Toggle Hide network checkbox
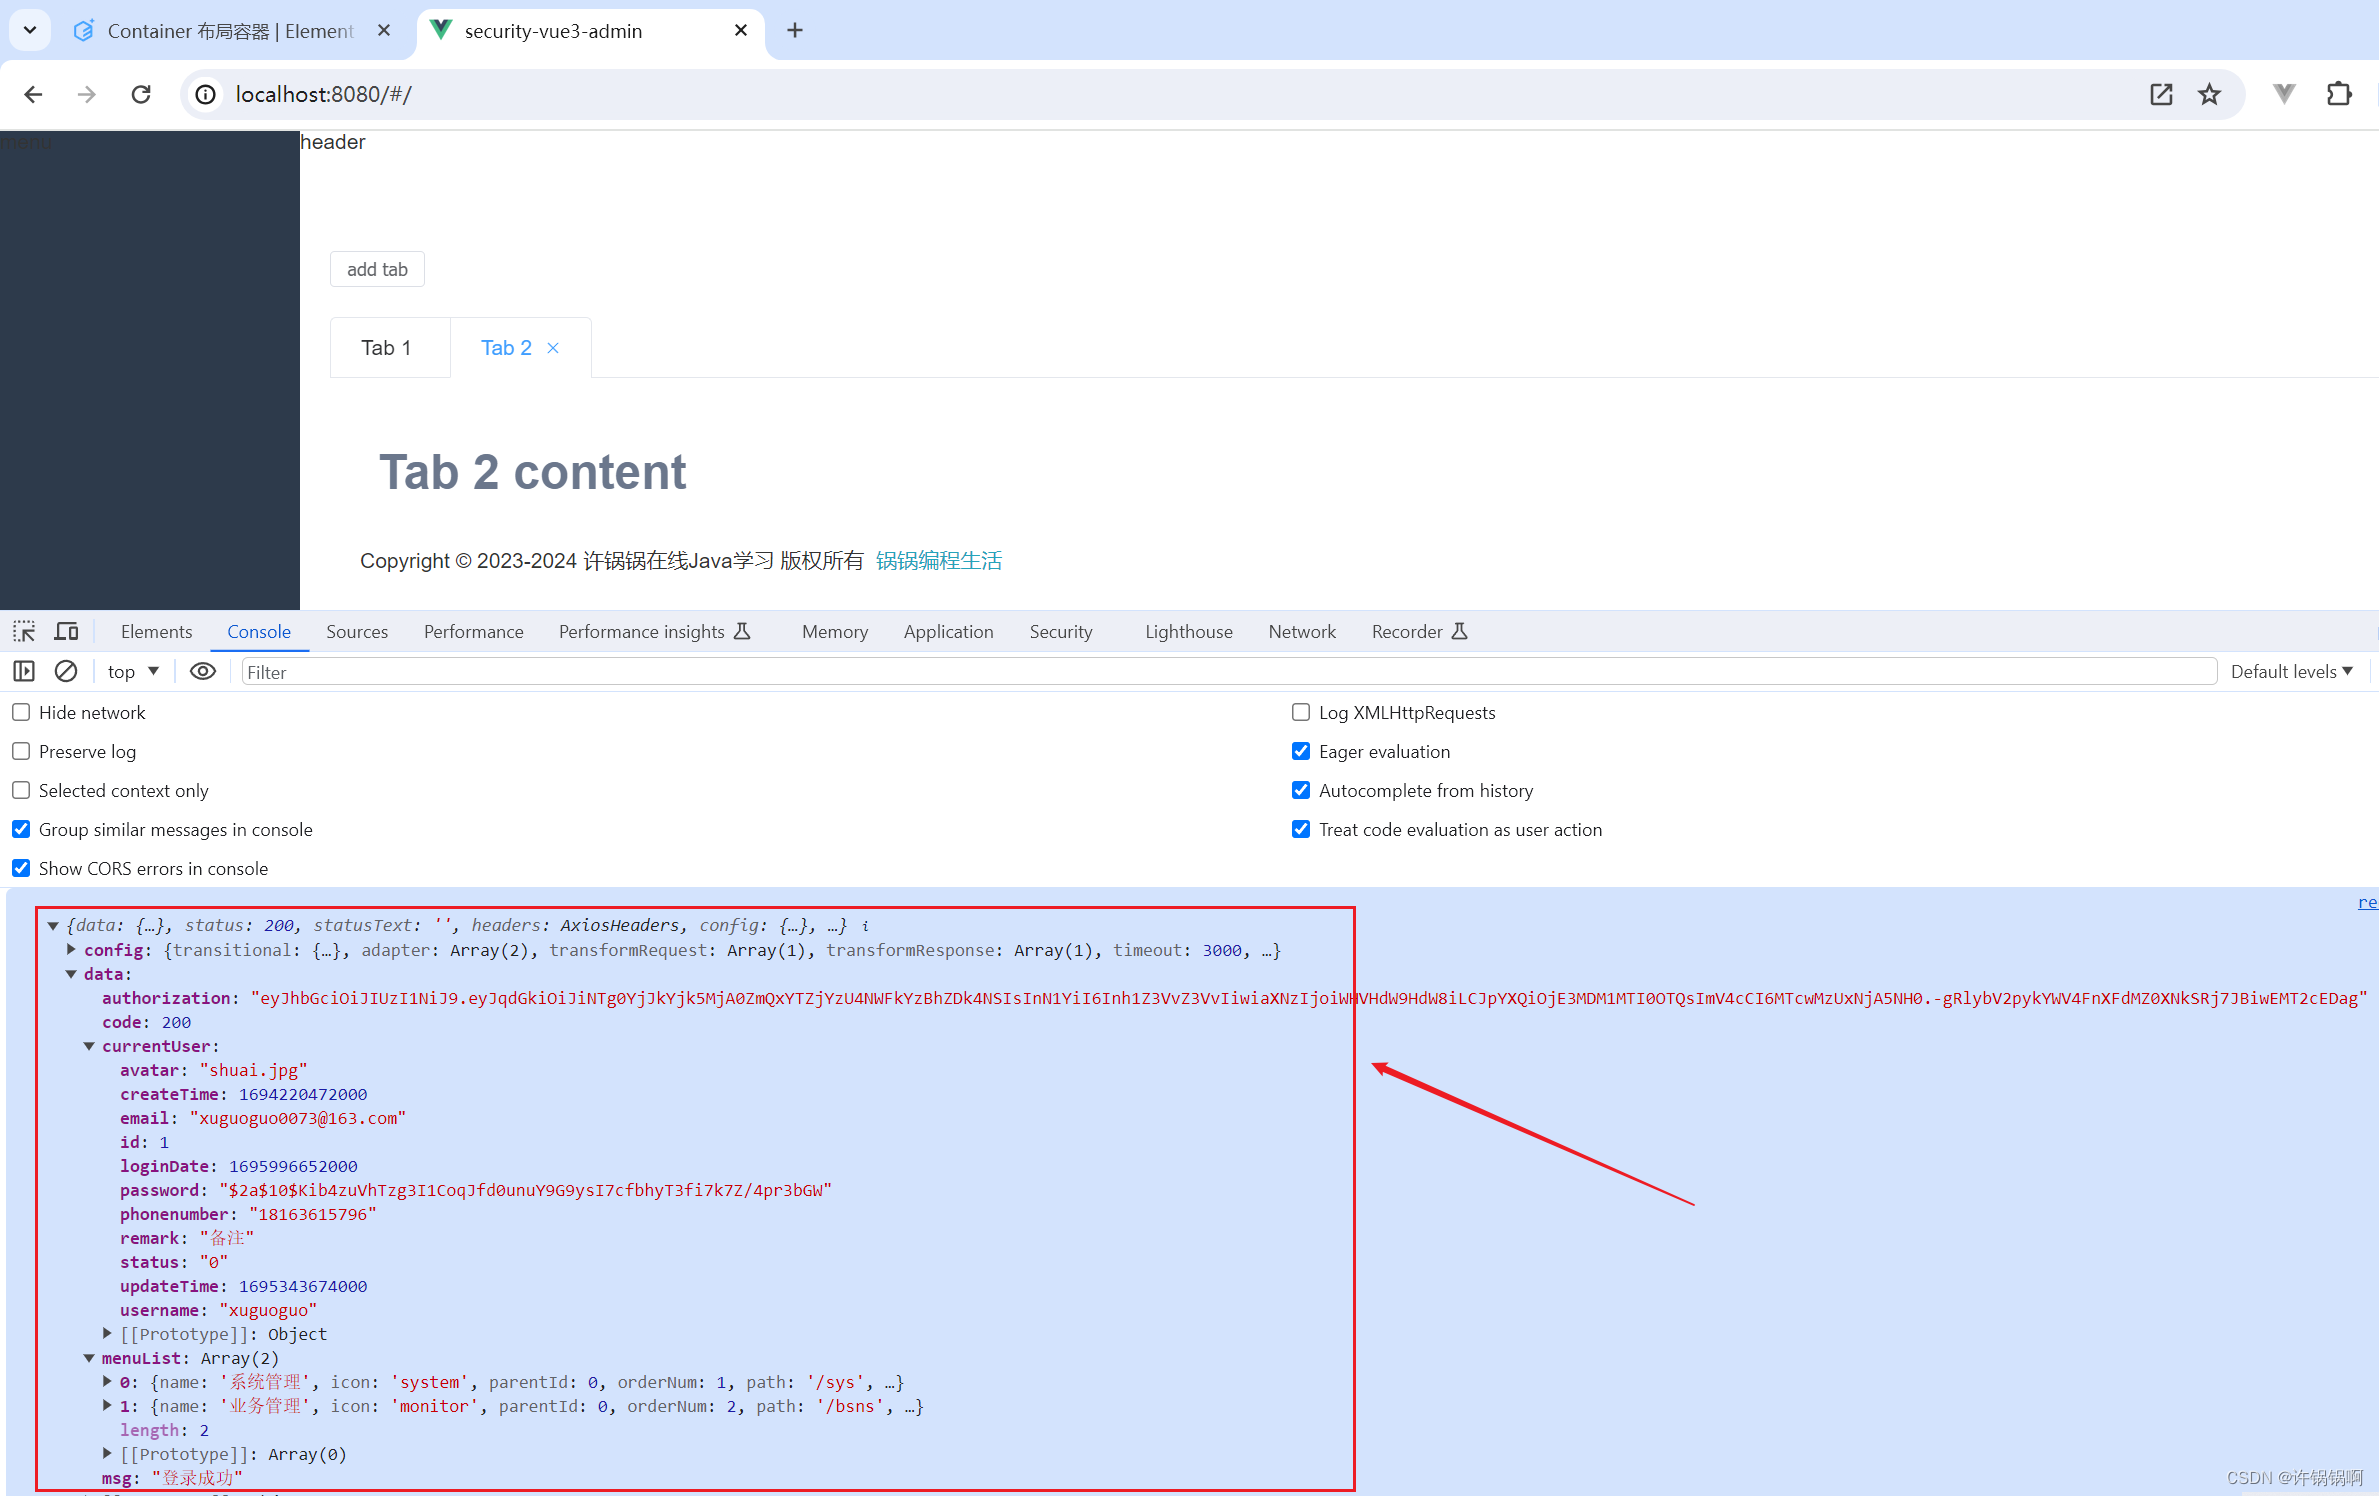The width and height of the screenshot is (2379, 1496). (x=21, y=712)
